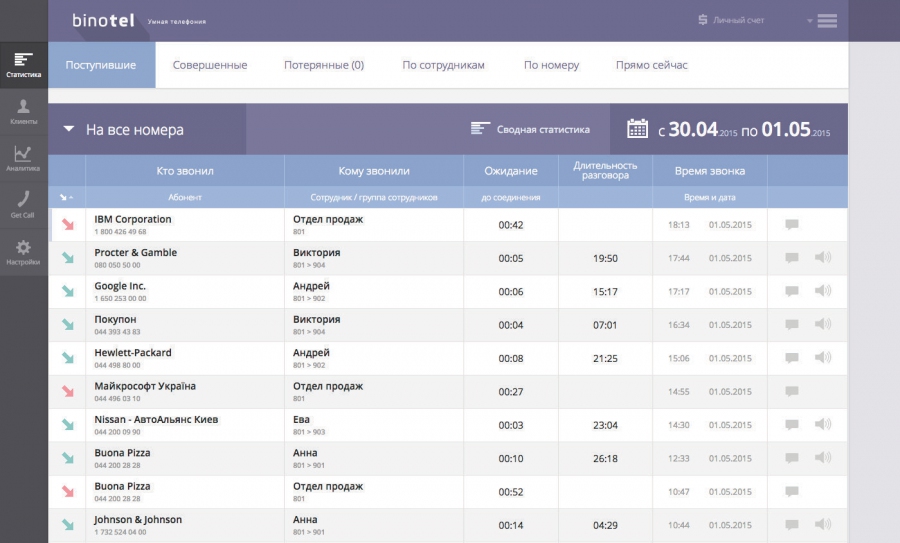Sort by call direction arrow header
Screen dimensions: 900x543
(x=67, y=197)
